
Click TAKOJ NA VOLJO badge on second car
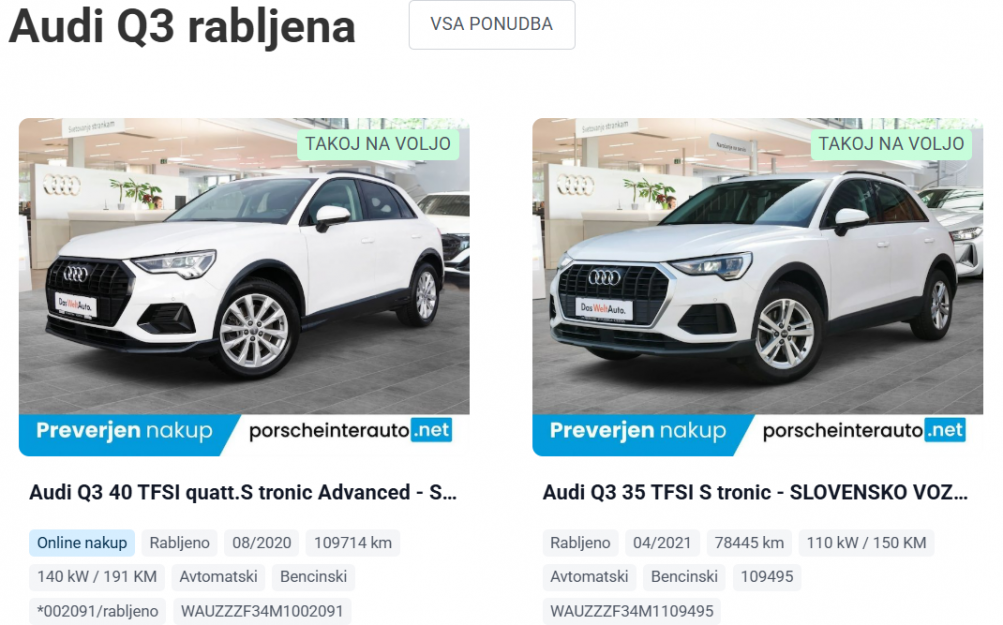[891, 144]
